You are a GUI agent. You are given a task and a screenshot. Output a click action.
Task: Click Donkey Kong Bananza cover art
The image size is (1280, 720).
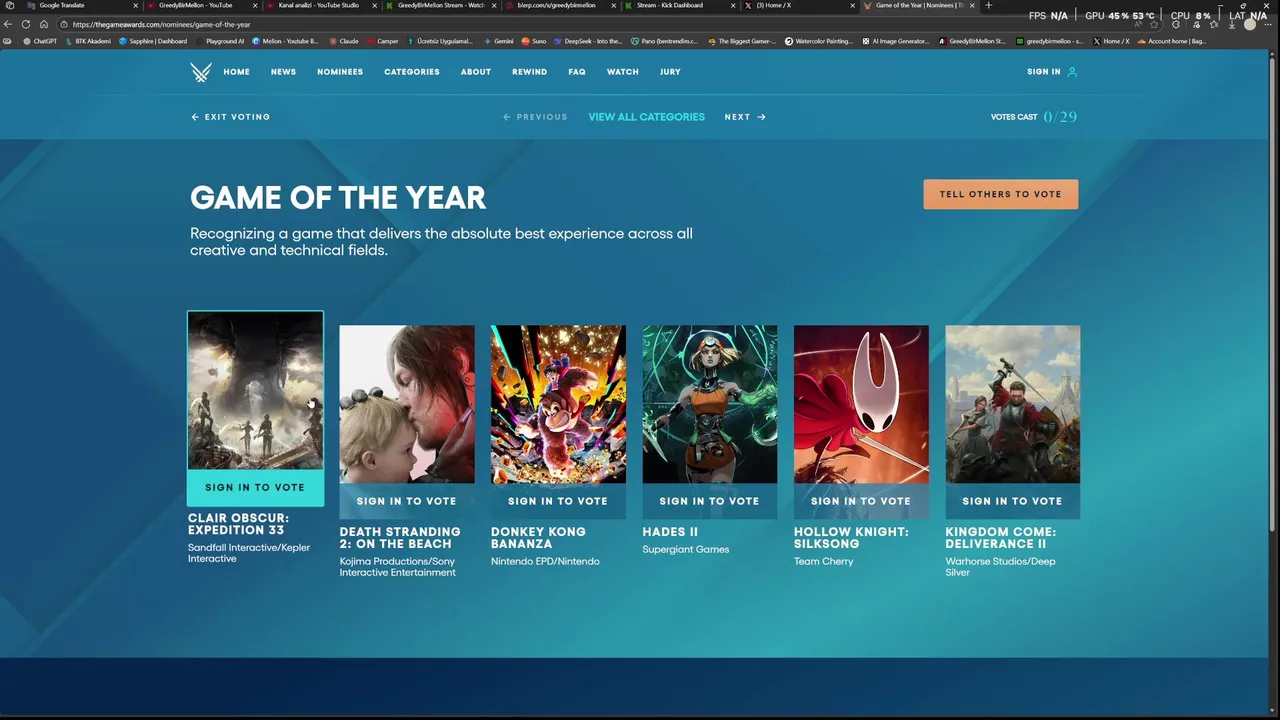pos(558,404)
